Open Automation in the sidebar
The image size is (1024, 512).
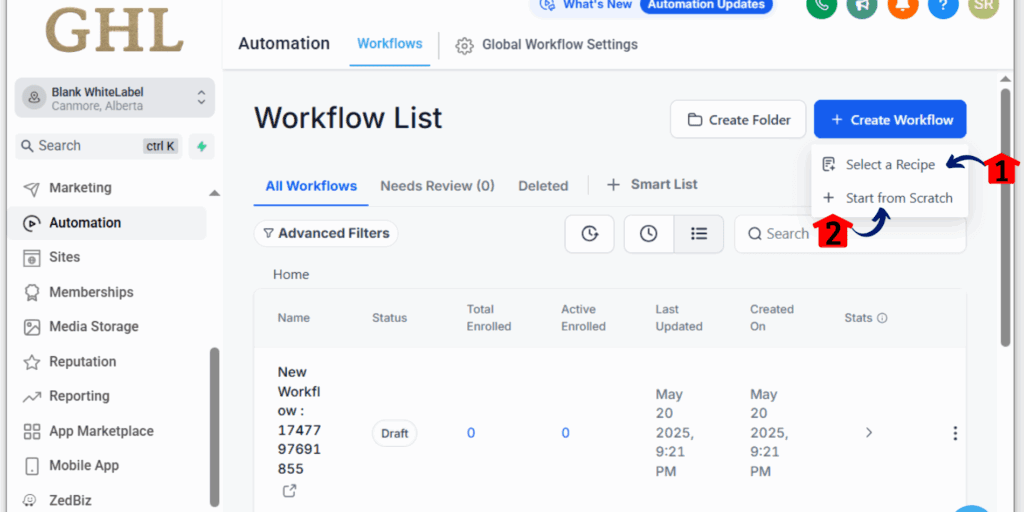coord(107,223)
